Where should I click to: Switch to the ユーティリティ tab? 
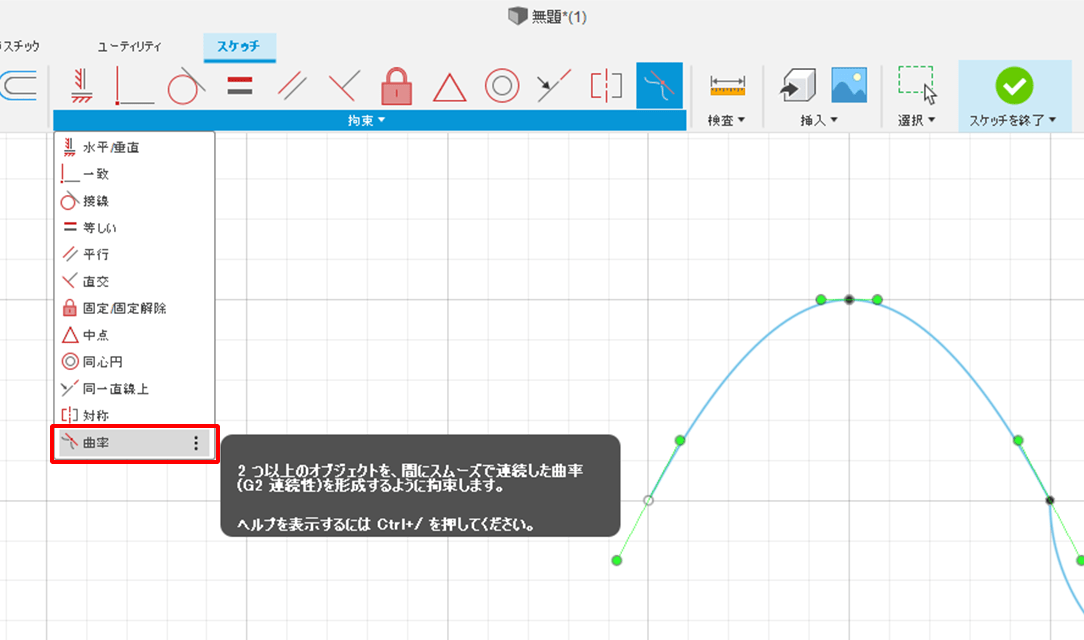pyautogui.click(x=129, y=46)
